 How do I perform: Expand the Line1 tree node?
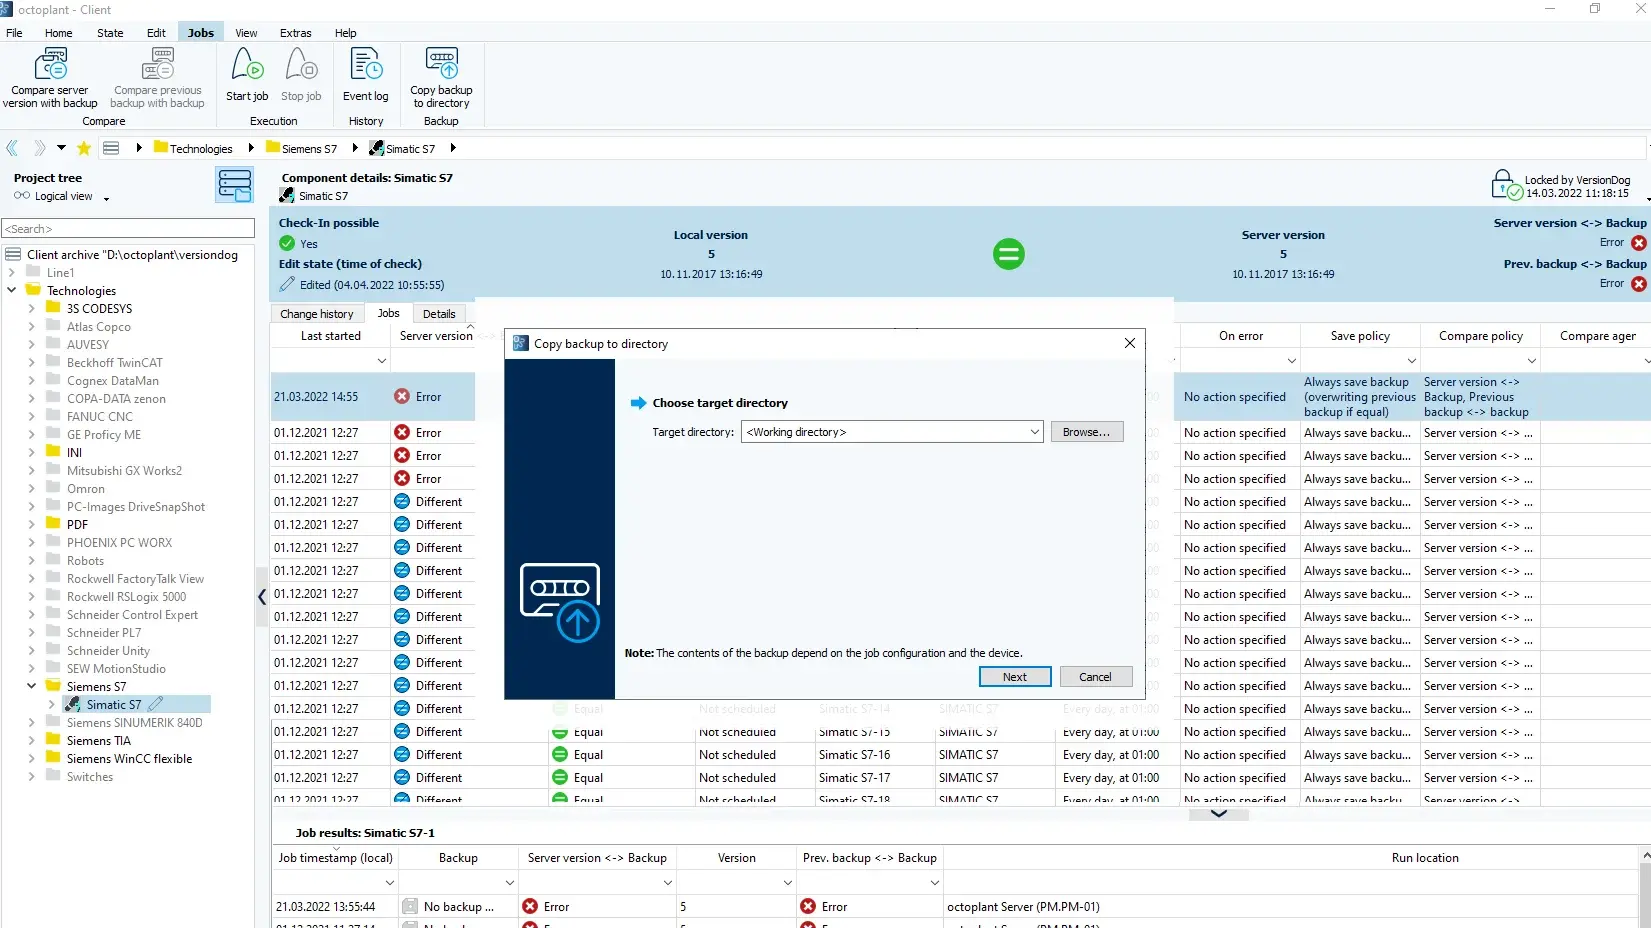[x=11, y=272]
